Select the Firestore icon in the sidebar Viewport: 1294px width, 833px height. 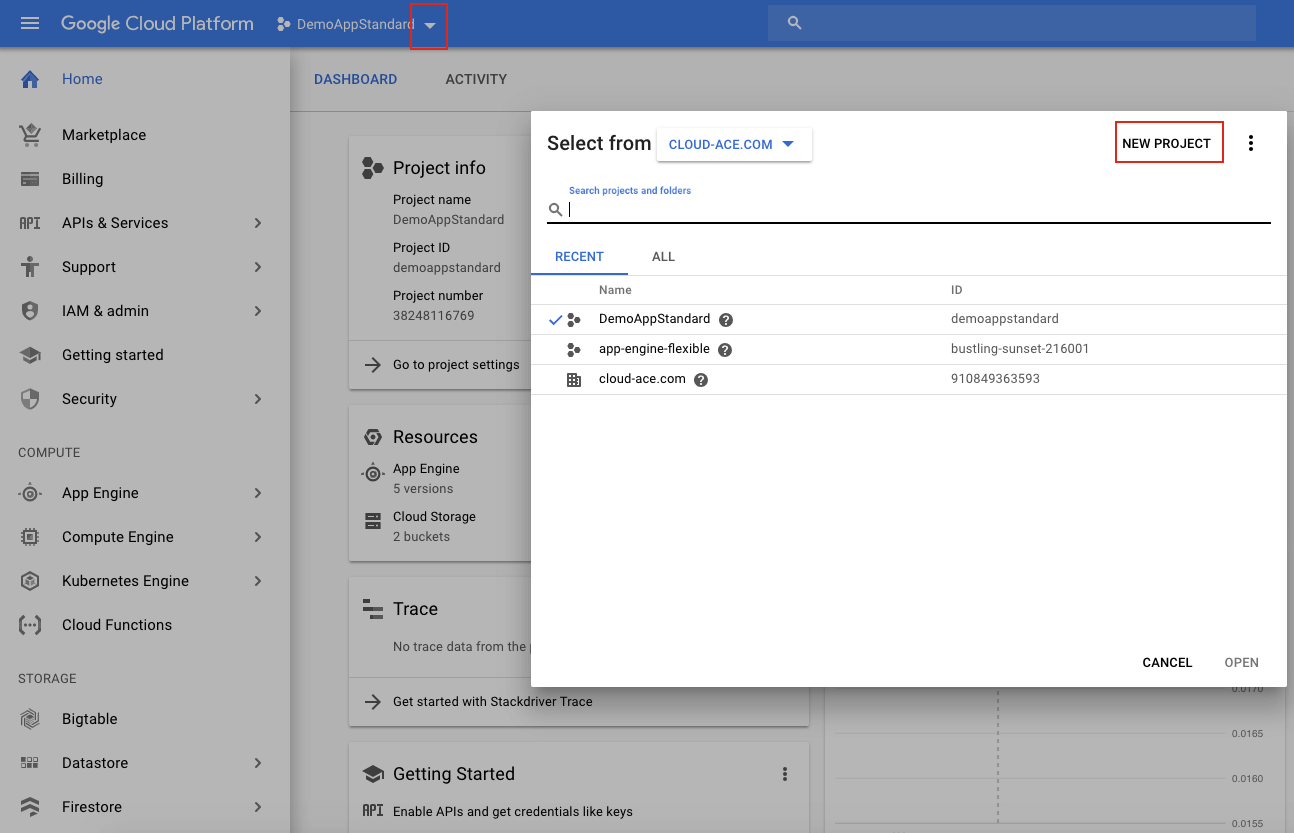pyautogui.click(x=29, y=807)
